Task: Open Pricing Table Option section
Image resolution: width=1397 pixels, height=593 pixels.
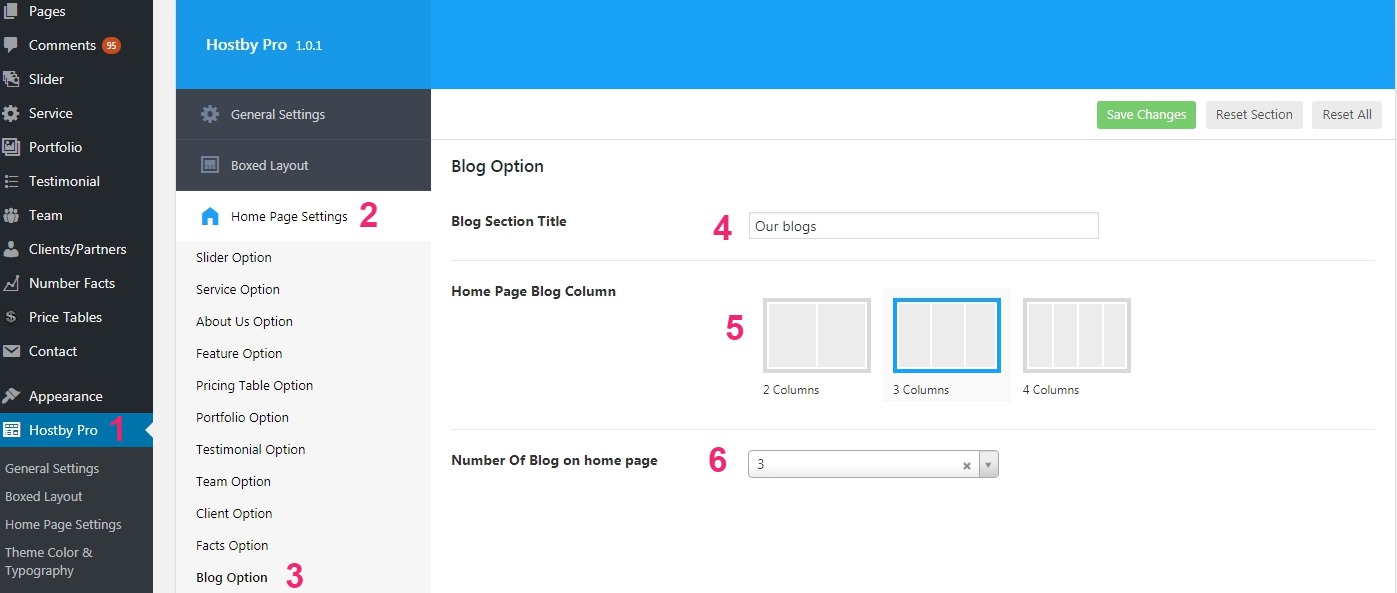Action: [255, 385]
